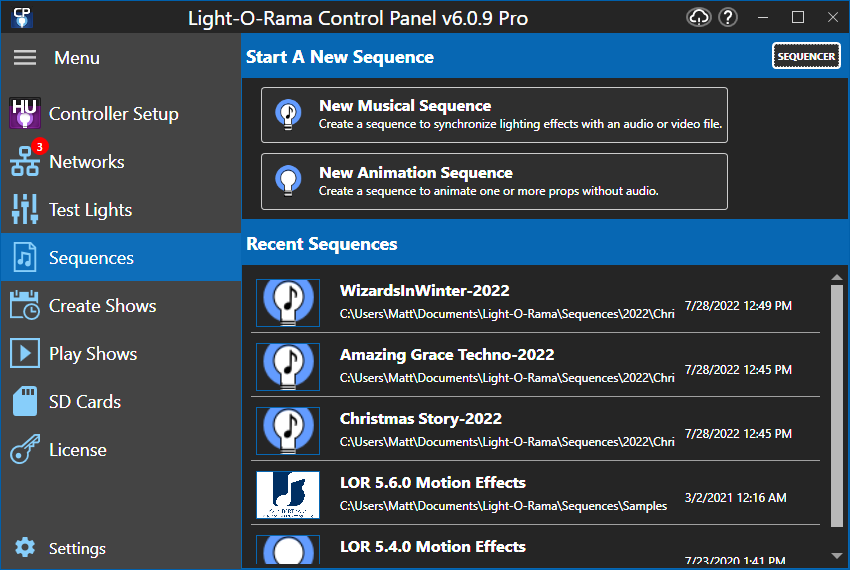
Task: Open Amazing Grace Techno-2022 sequence
Action: tap(536, 367)
